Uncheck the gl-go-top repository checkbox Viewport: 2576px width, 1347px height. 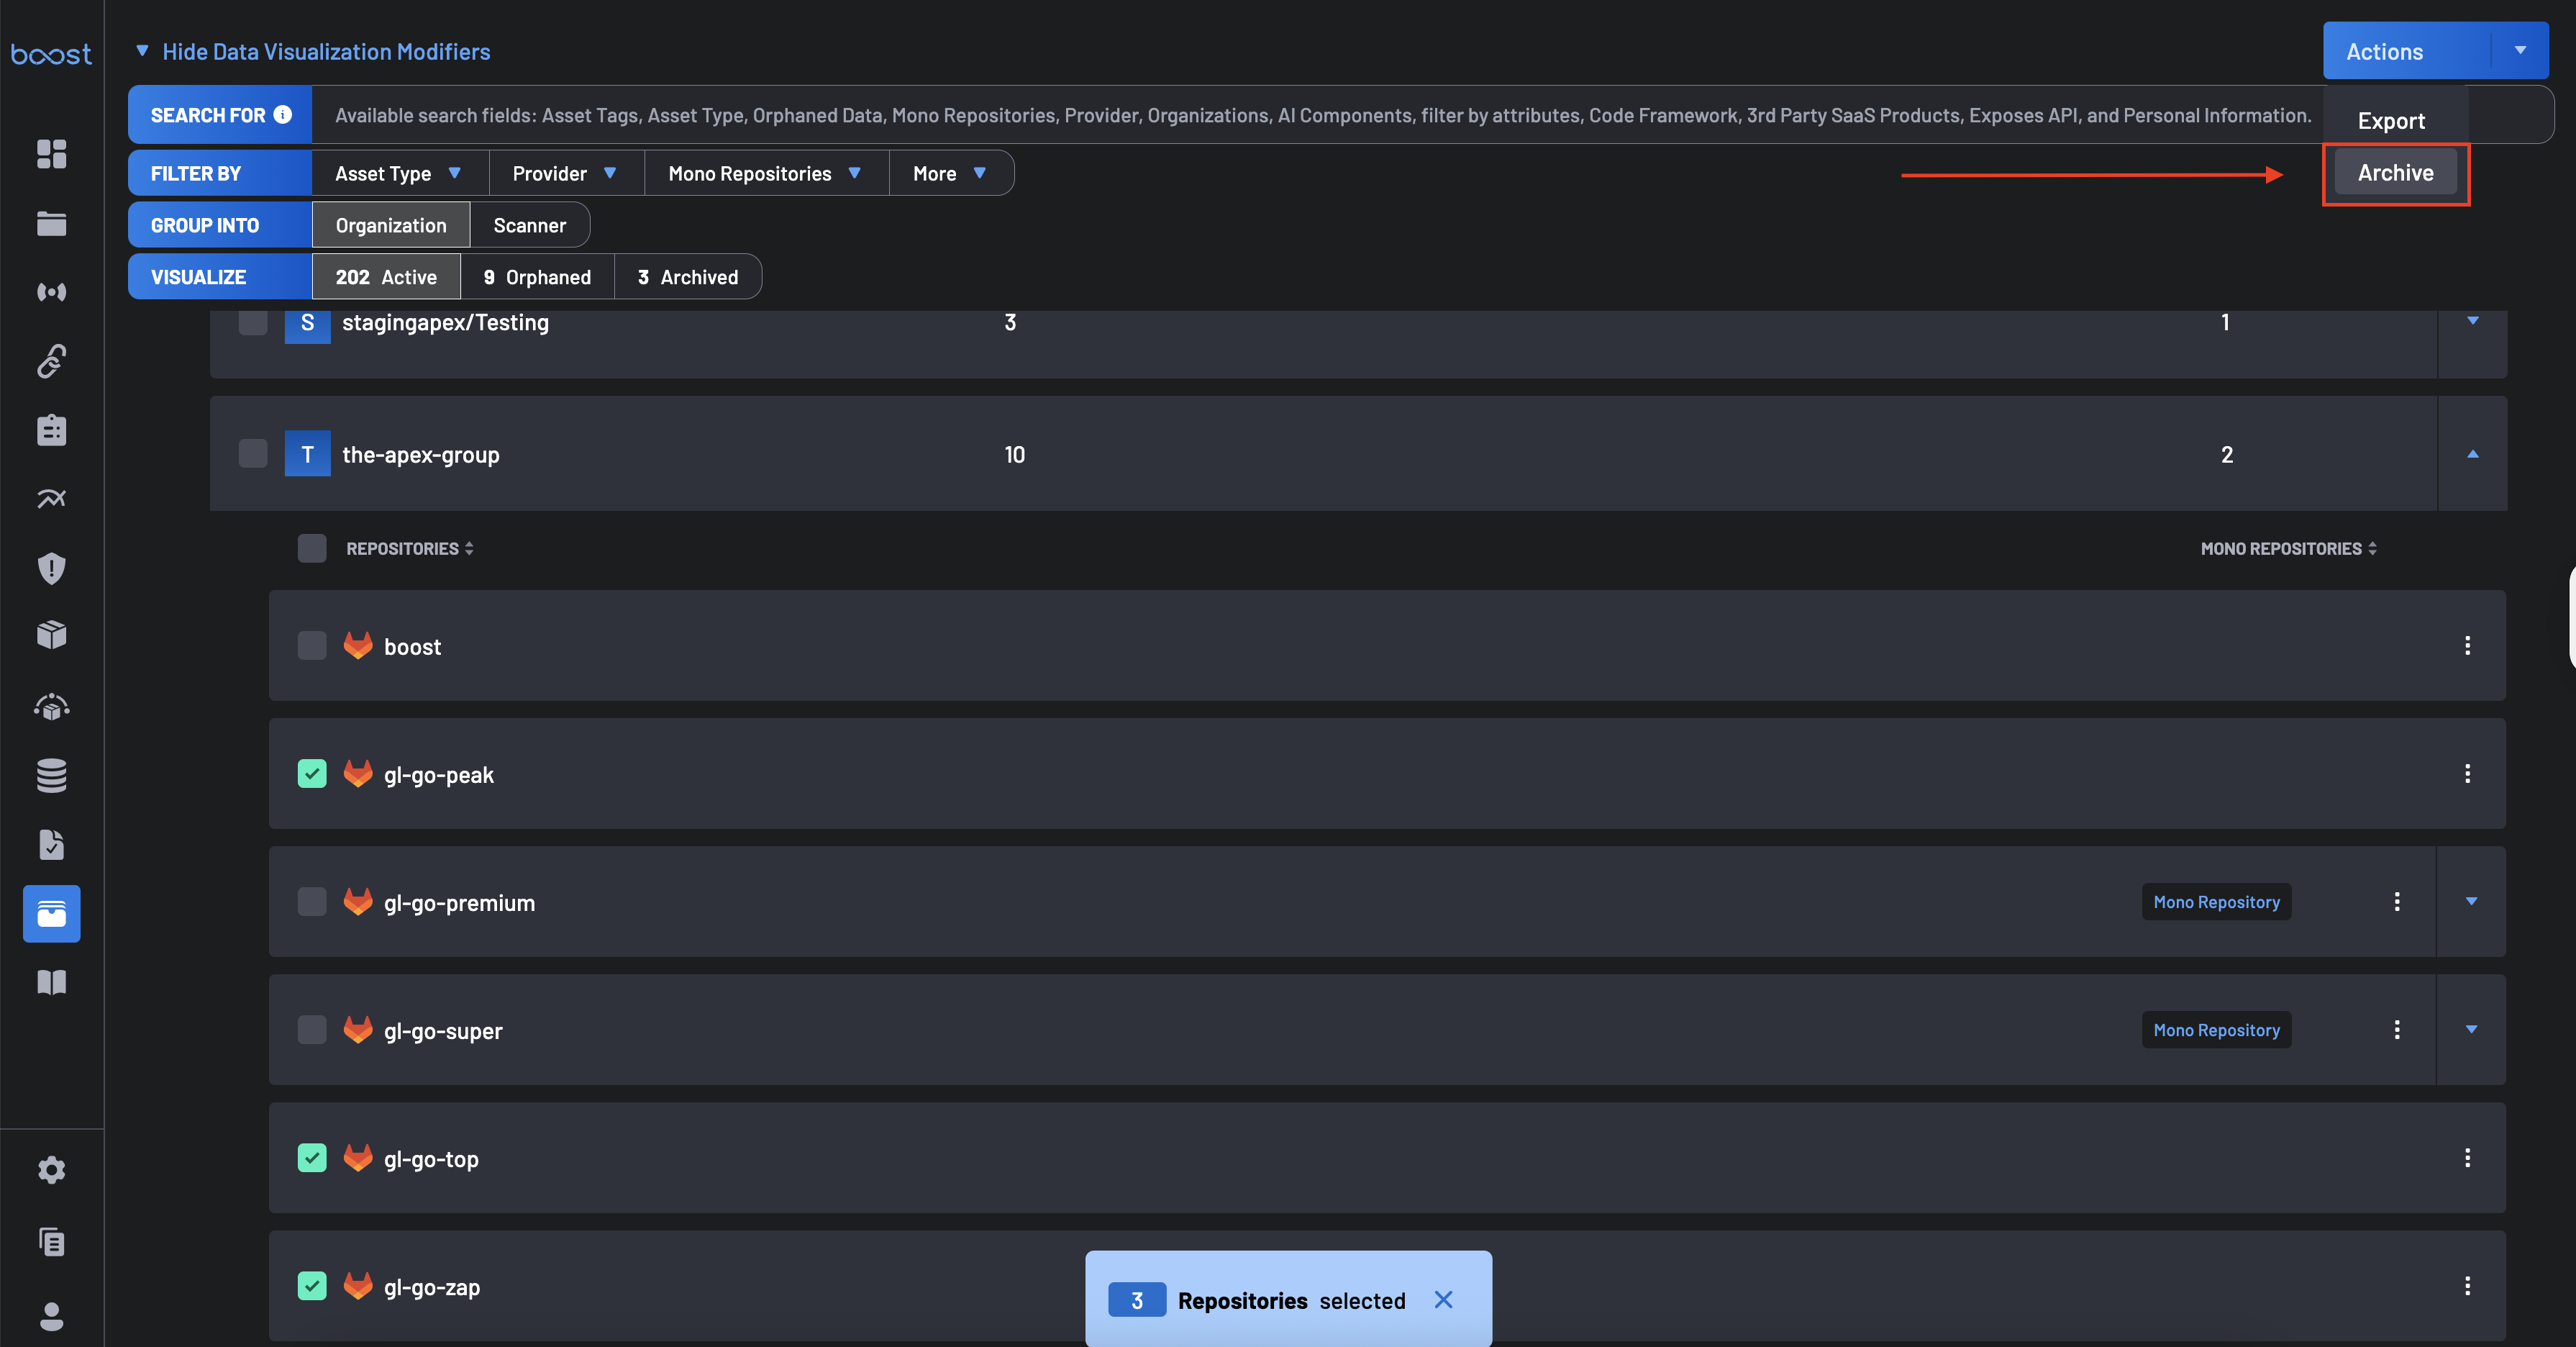pos(312,1157)
